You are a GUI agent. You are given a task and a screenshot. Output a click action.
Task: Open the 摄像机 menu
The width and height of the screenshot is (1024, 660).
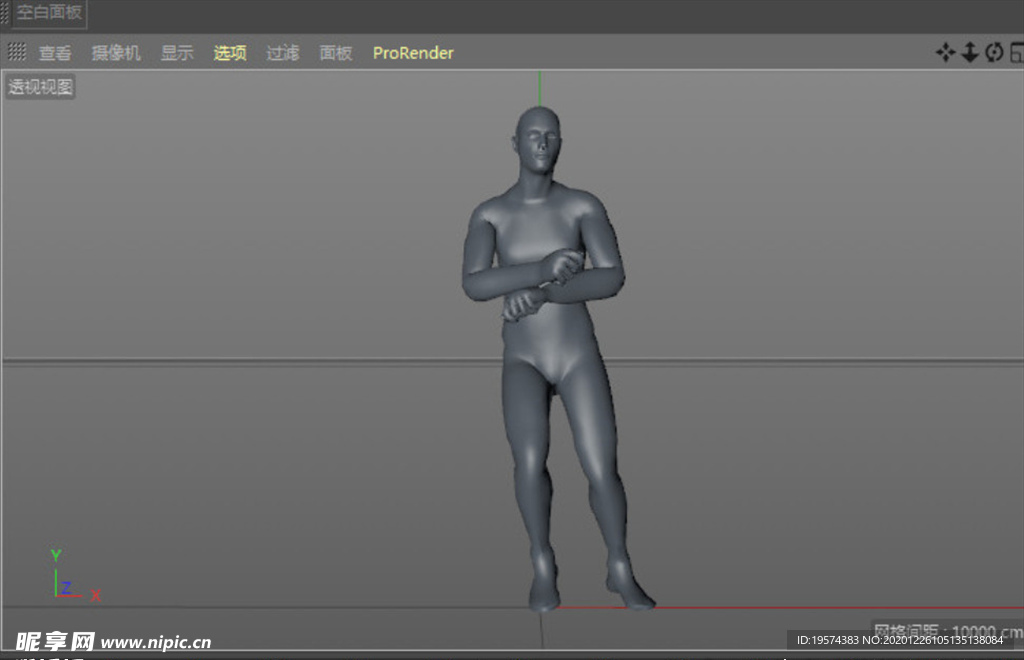coord(116,53)
